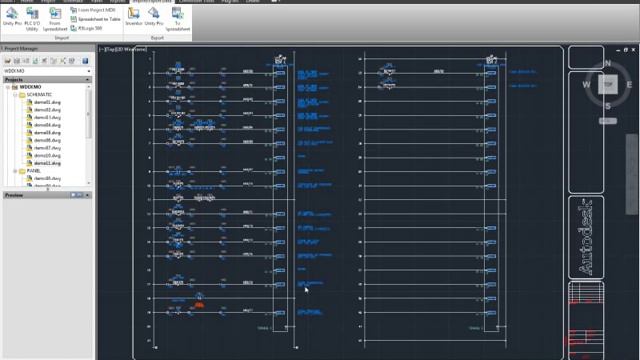Click the Plot/Publish icon in Project Manager
This screenshot has height=360, width=640.
point(72,61)
